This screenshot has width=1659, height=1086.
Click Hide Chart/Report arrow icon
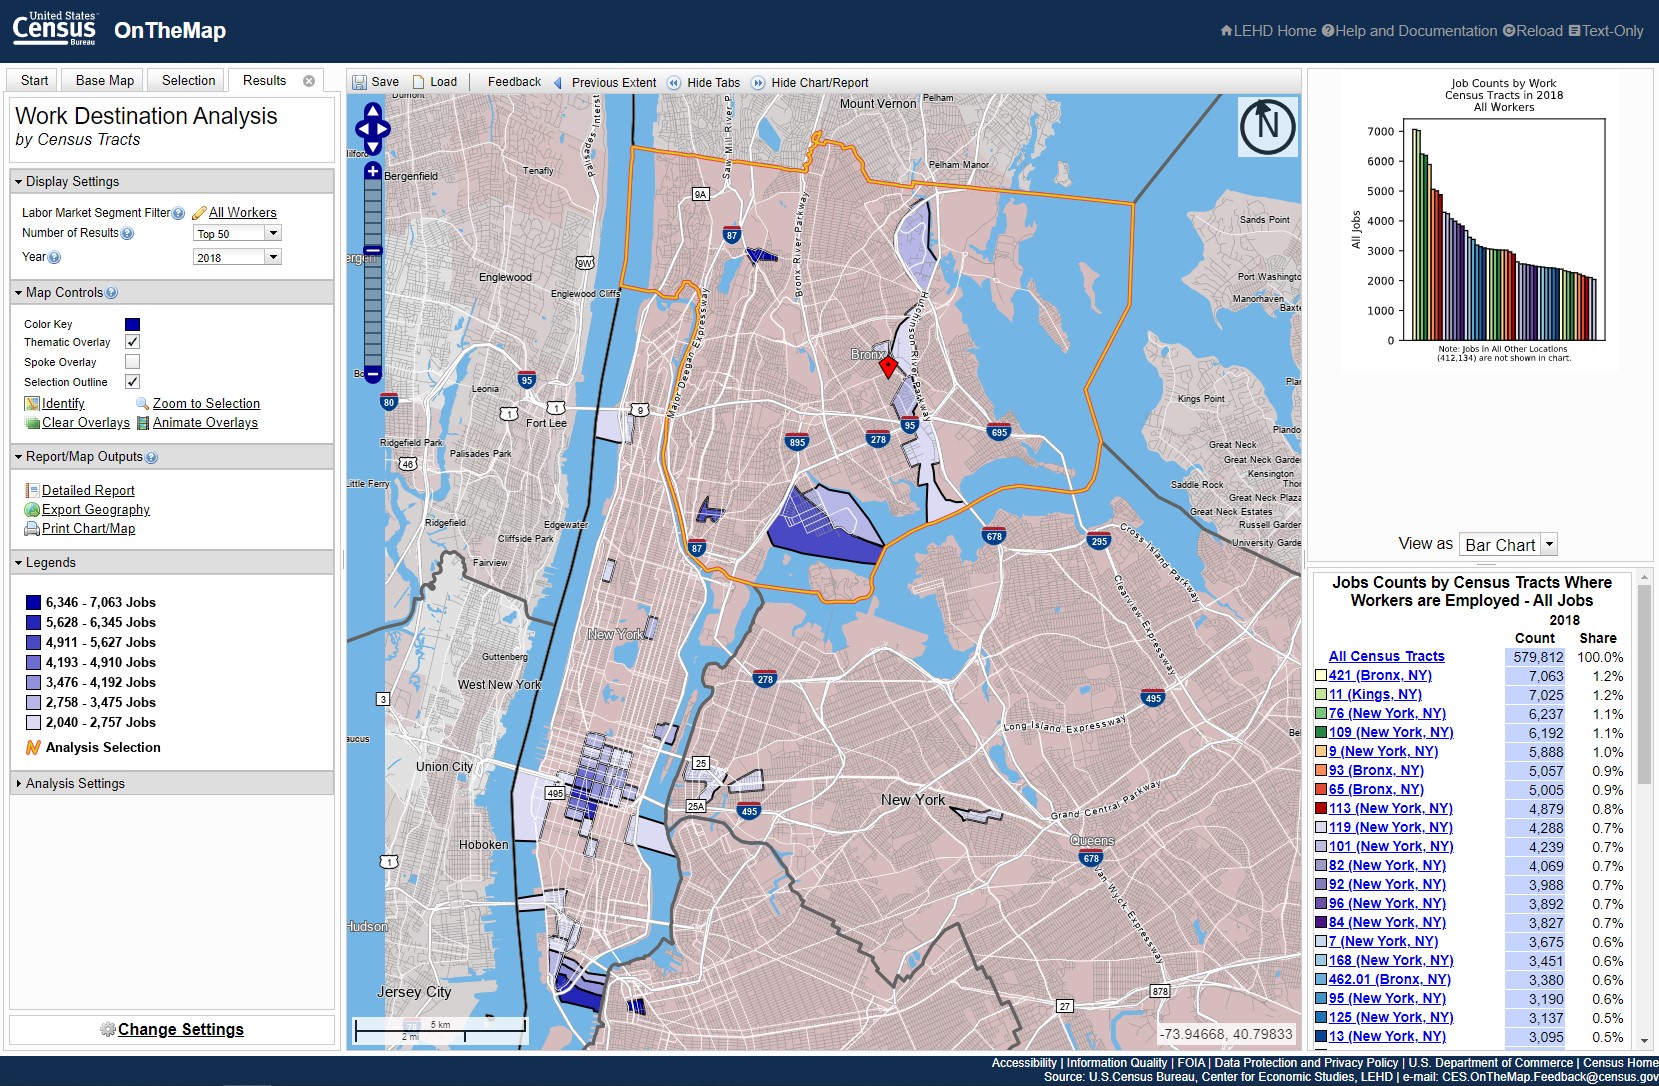(758, 83)
